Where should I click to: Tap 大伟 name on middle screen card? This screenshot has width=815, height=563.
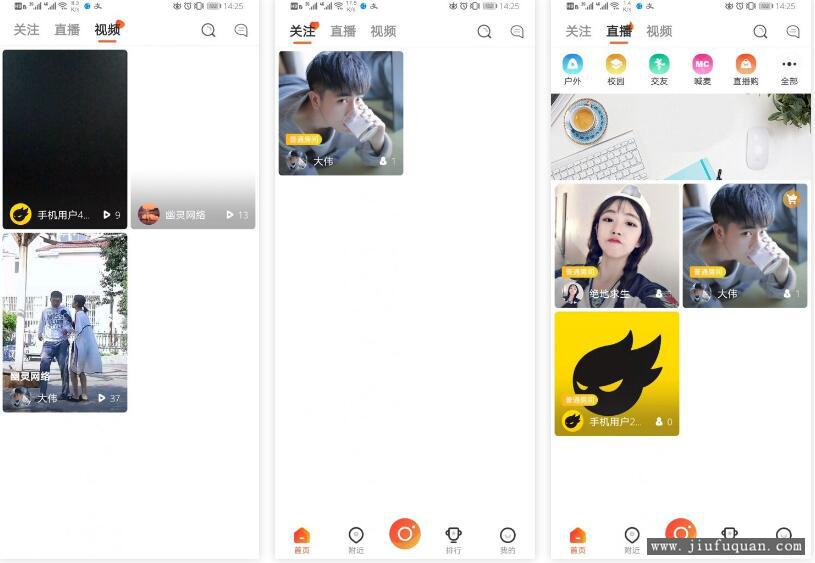pos(323,162)
